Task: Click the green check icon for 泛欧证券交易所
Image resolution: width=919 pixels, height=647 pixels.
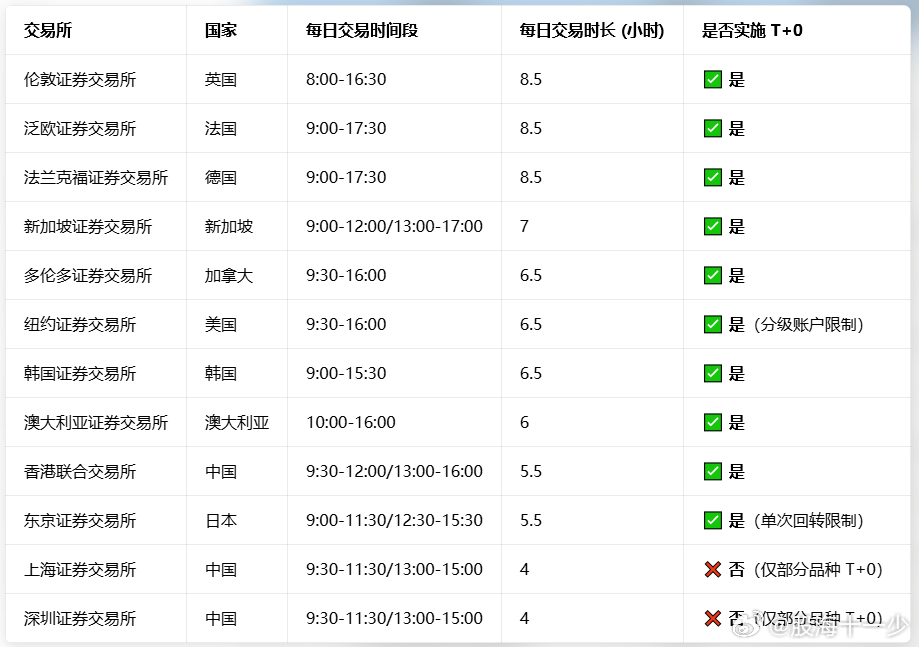Action: pos(712,128)
